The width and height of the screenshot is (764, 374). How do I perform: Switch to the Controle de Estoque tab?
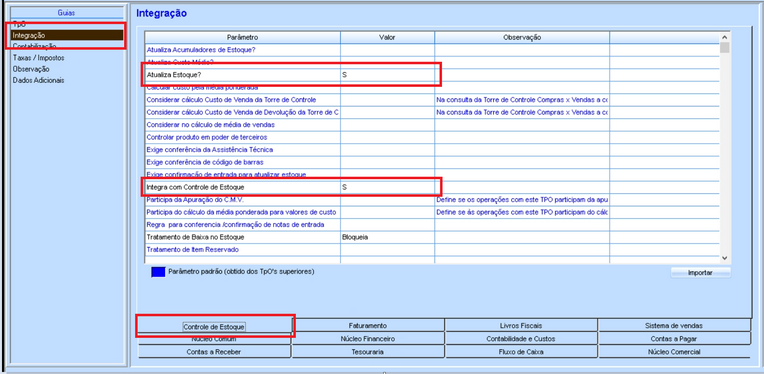pyautogui.click(x=214, y=326)
